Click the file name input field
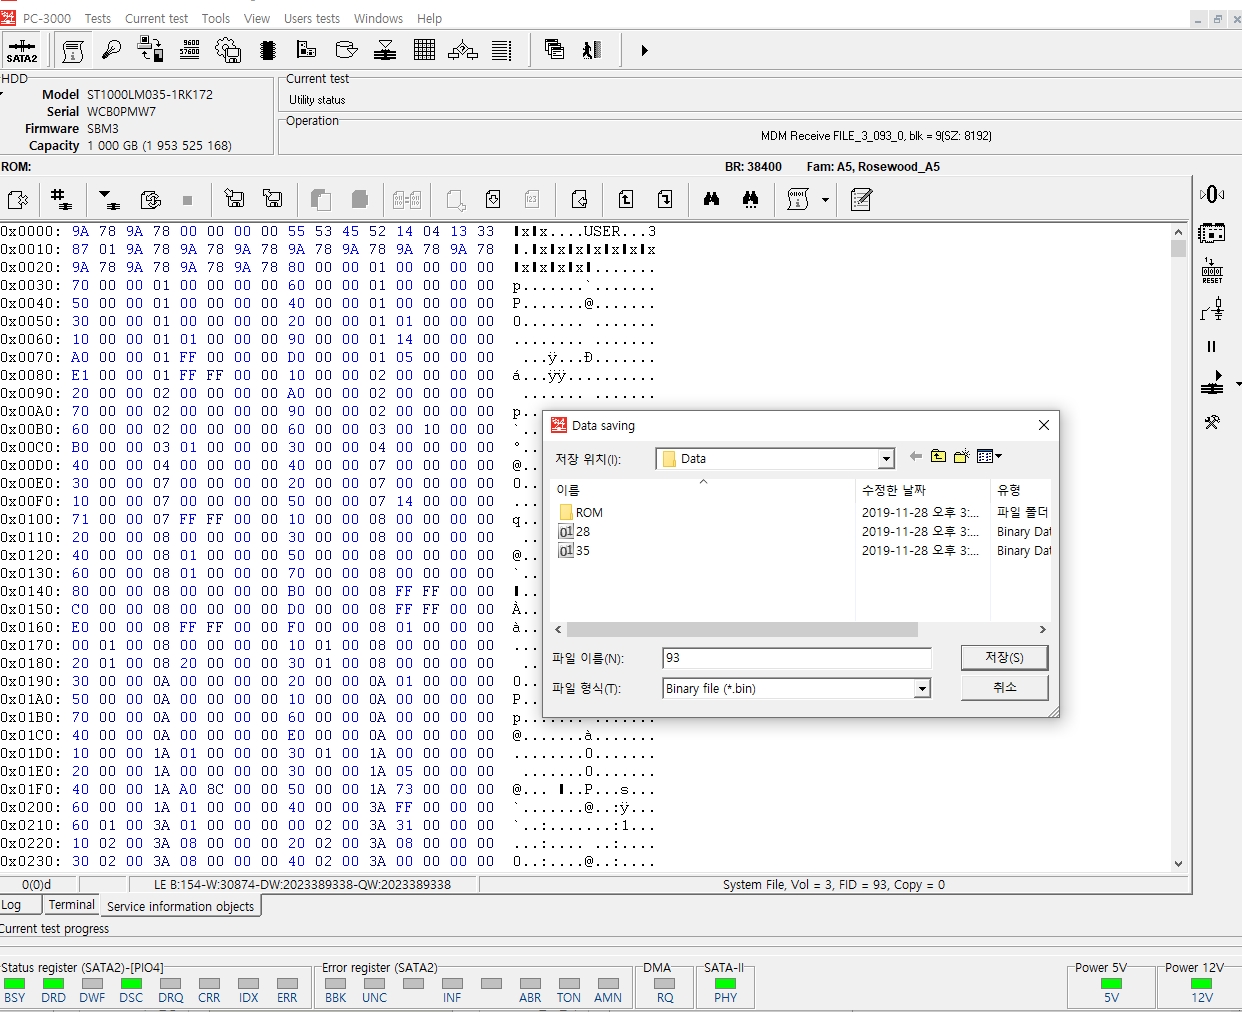The height and width of the screenshot is (1012, 1242). pos(796,658)
